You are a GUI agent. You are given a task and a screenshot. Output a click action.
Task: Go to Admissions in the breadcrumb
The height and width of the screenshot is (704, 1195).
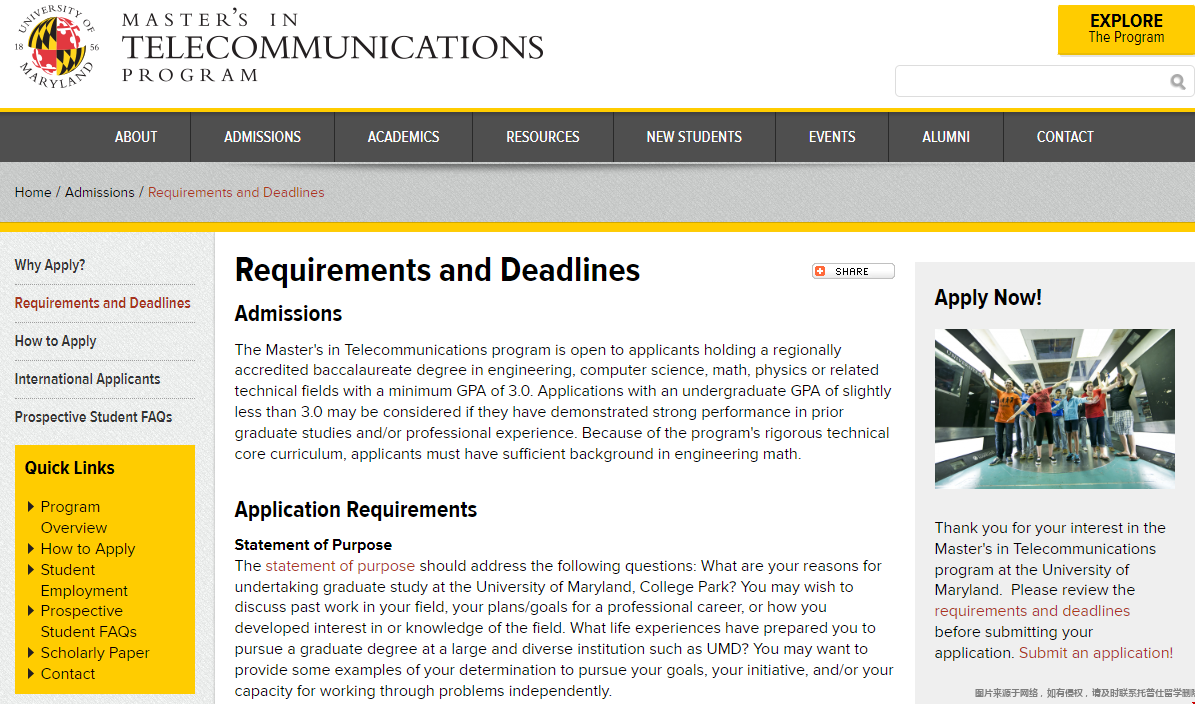(x=99, y=193)
